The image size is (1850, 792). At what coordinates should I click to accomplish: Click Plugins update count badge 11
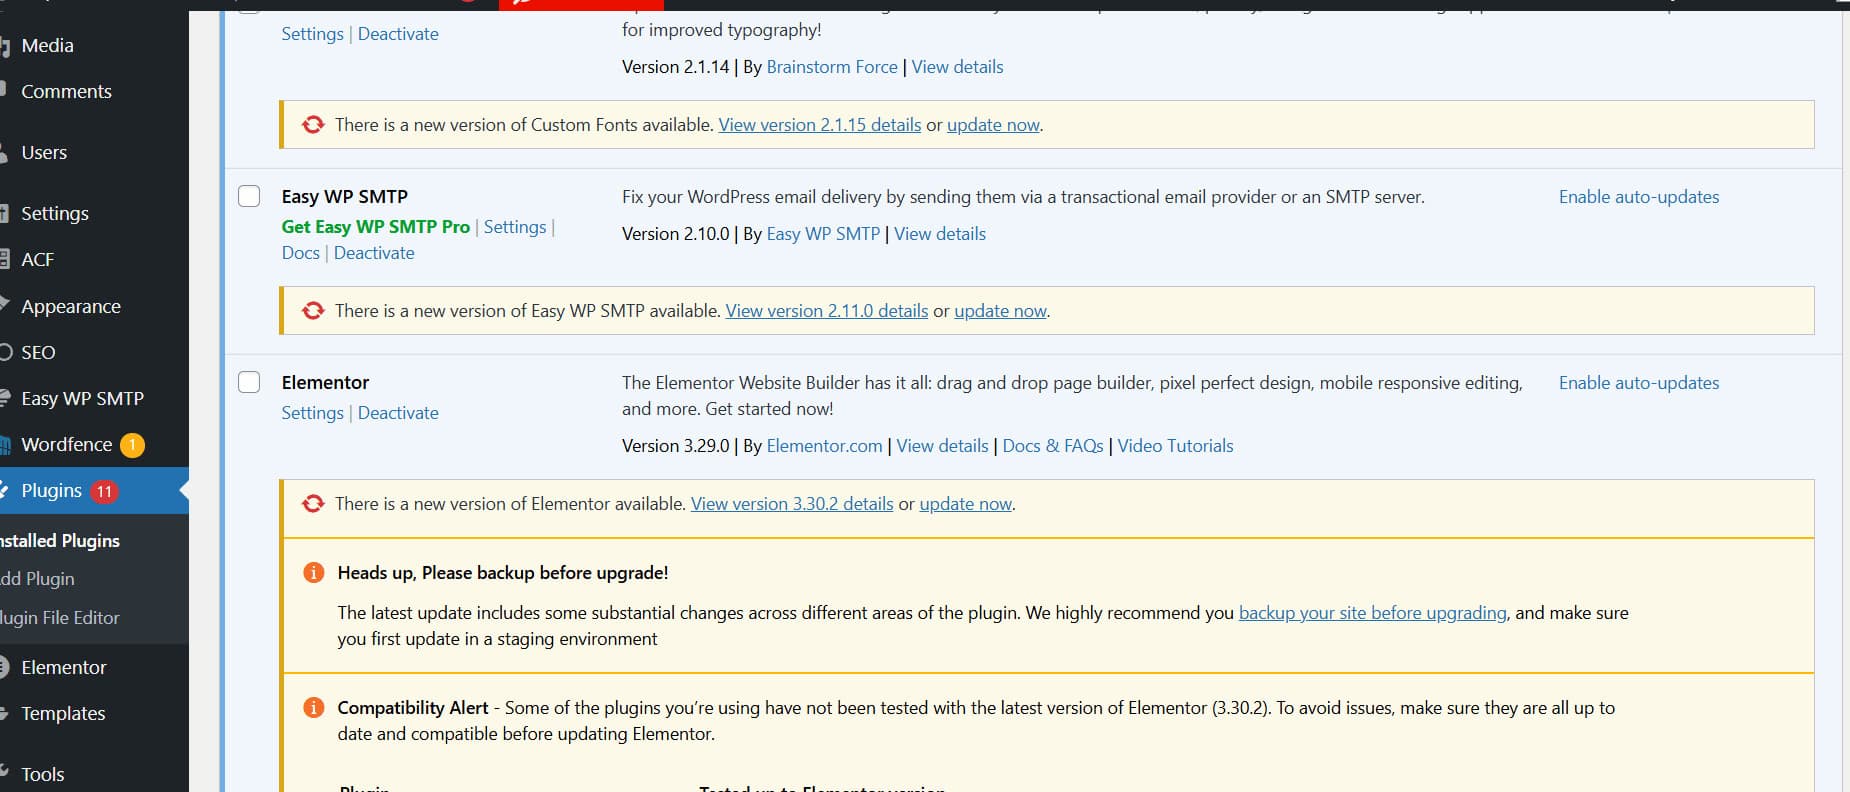tap(104, 491)
